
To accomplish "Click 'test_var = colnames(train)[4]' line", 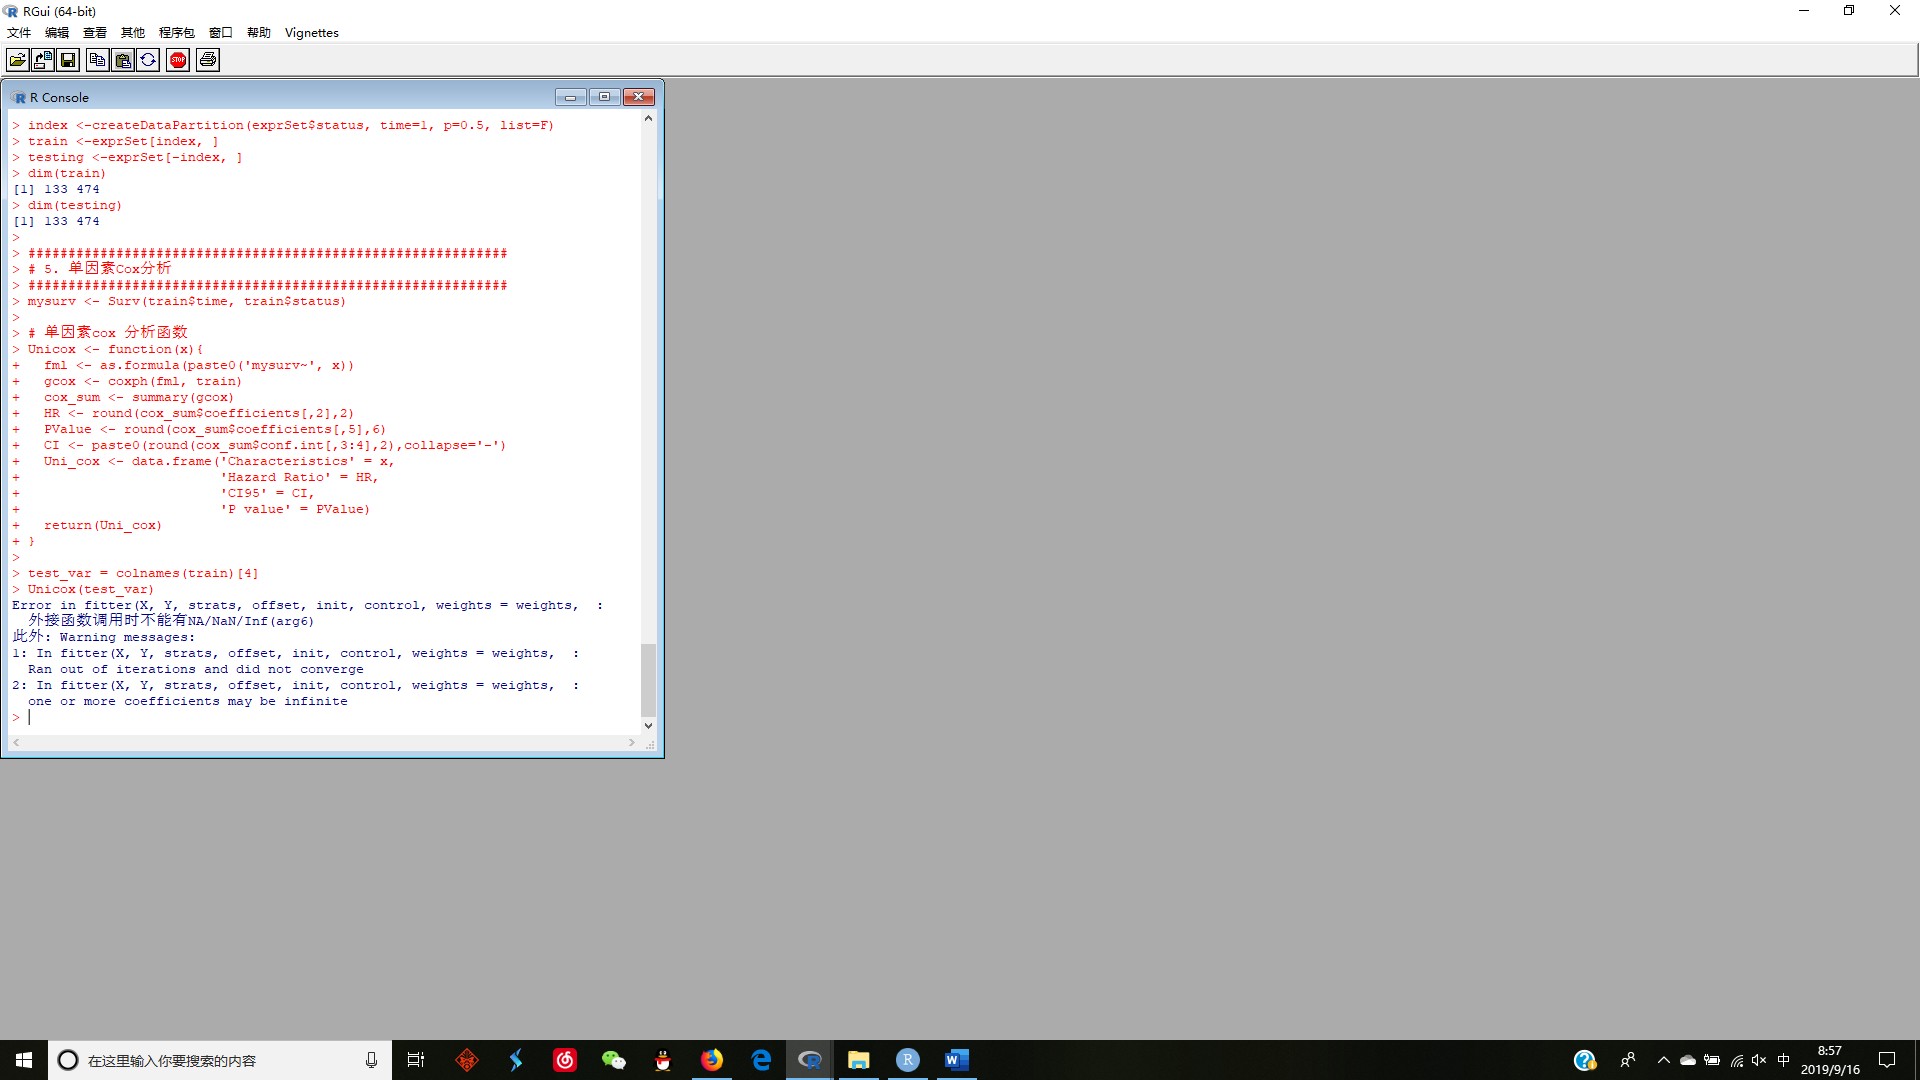I will pos(143,573).
